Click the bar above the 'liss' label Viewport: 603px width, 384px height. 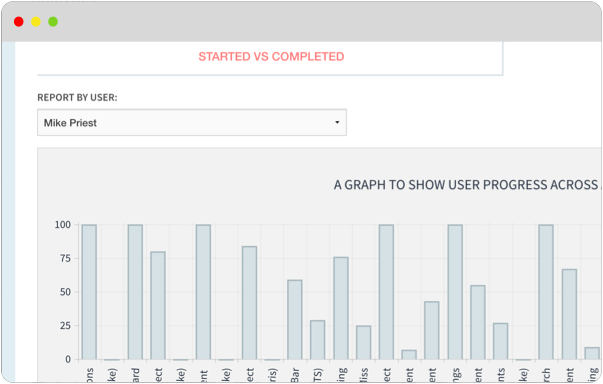pyautogui.click(x=363, y=343)
